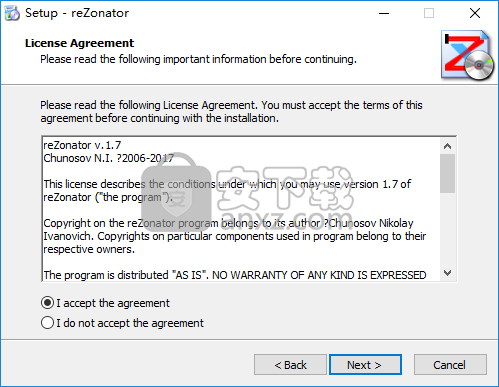The image size is (499, 387).
Task: Click the reZonator v.1.7 line in license
Action: point(82,145)
